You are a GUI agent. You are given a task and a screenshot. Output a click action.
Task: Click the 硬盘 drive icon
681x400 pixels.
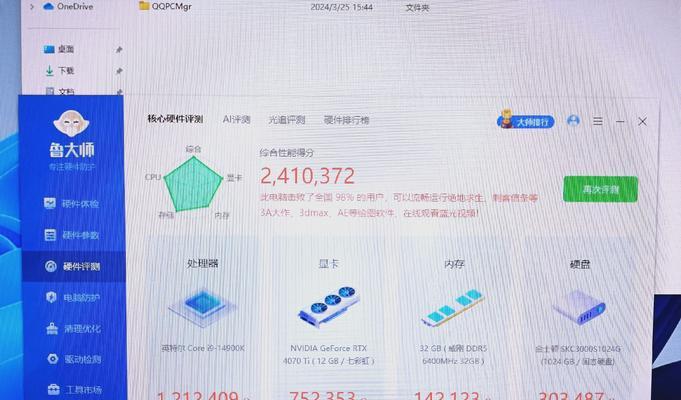(579, 307)
